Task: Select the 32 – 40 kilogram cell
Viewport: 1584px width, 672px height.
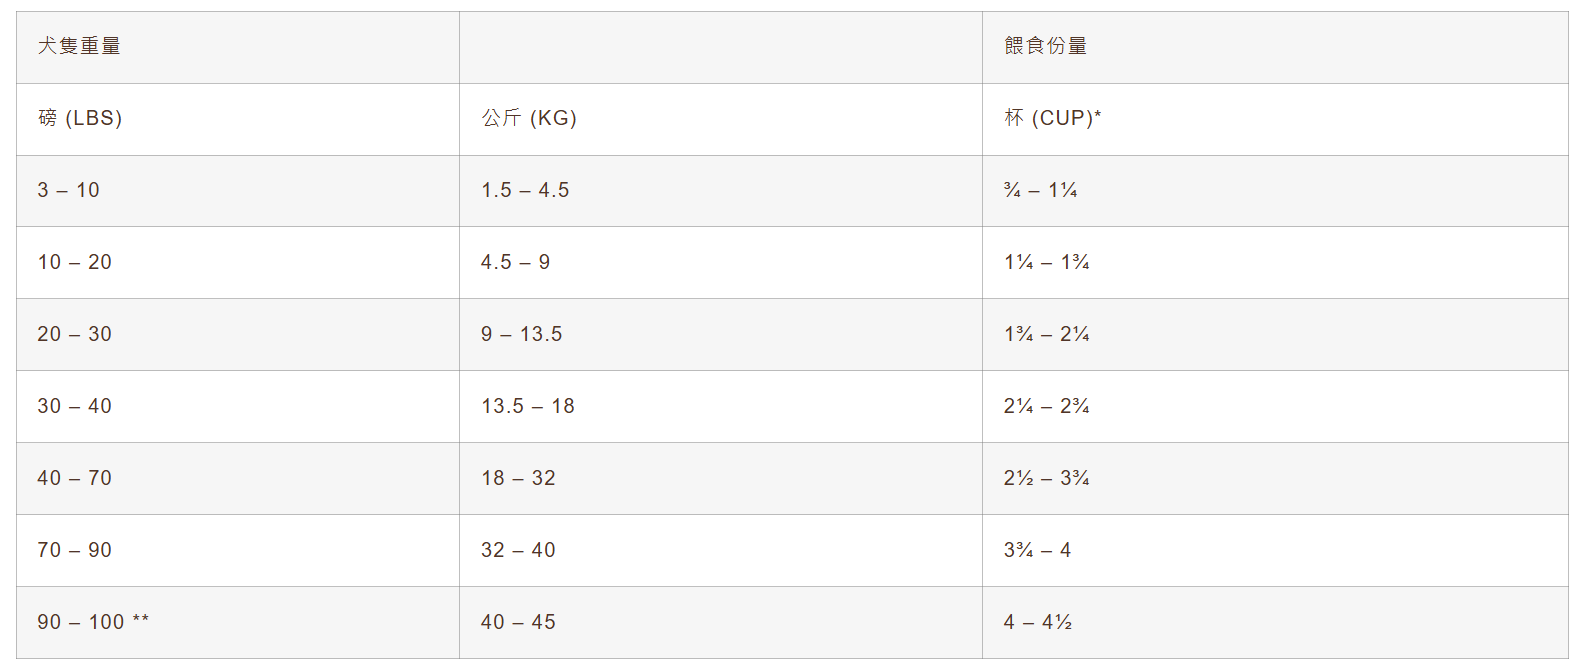Action: point(518,550)
